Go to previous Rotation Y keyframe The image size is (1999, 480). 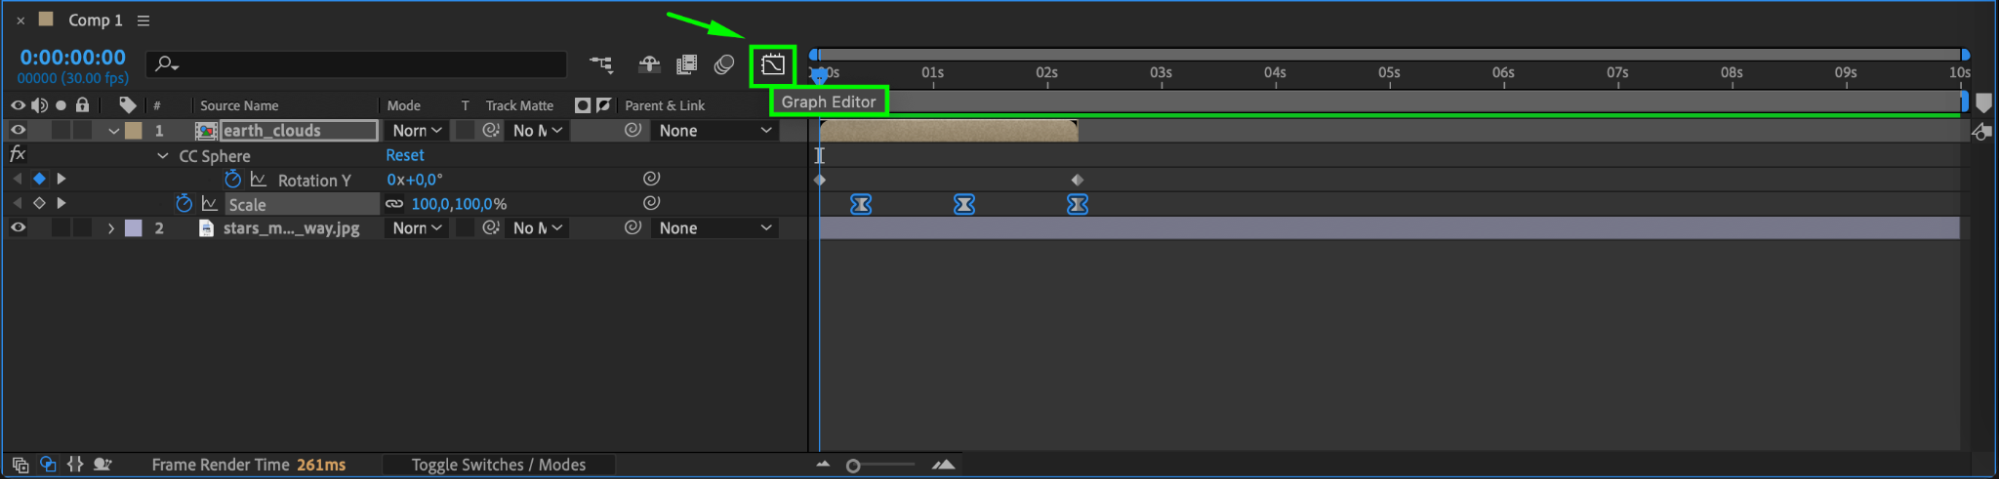pos(17,179)
